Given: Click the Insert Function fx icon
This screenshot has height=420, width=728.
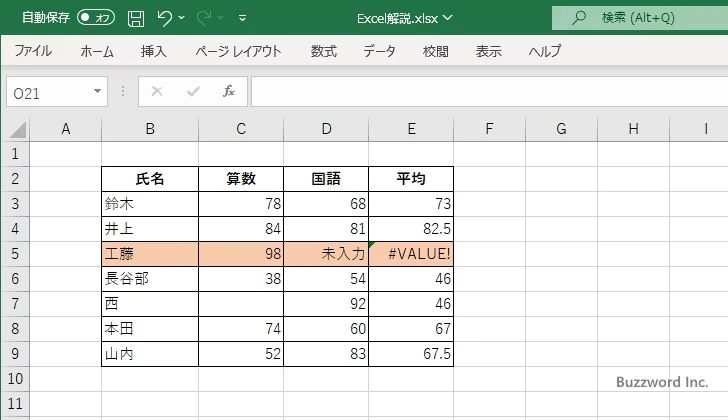Looking at the screenshot, I should coord(229,91).
